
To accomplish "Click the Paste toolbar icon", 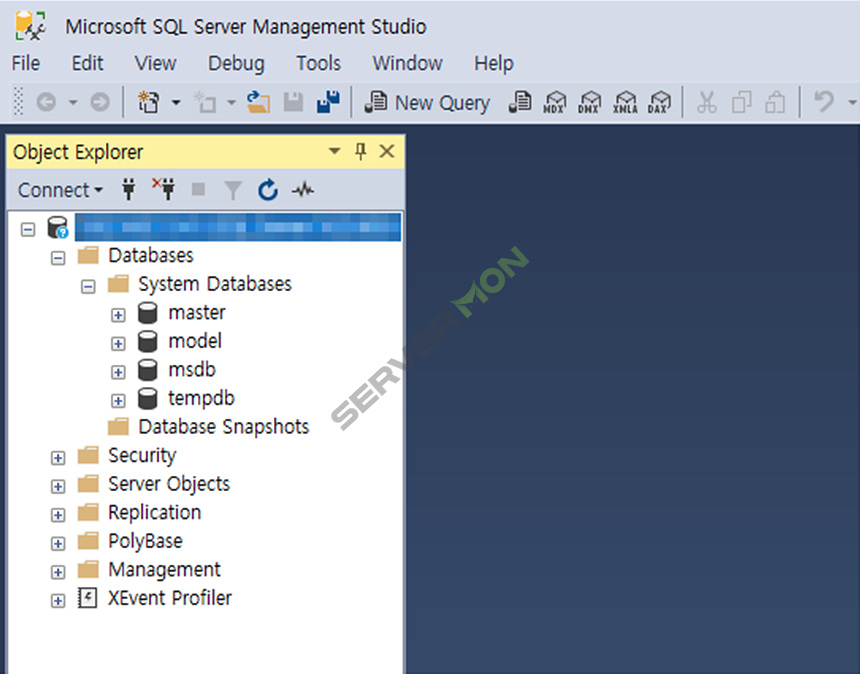I will (775, 102).
